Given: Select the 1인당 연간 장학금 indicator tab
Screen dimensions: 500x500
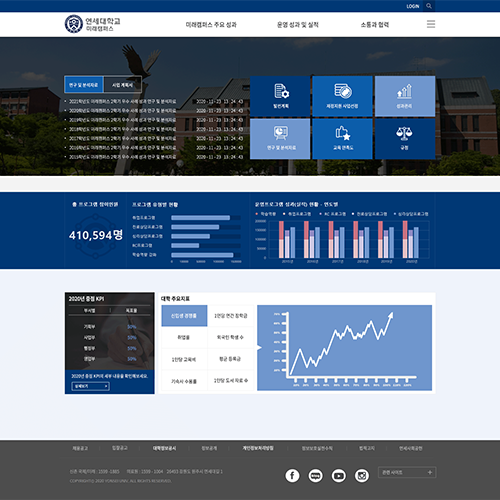Looking at the screenshot, I should (x=231, y=315).
